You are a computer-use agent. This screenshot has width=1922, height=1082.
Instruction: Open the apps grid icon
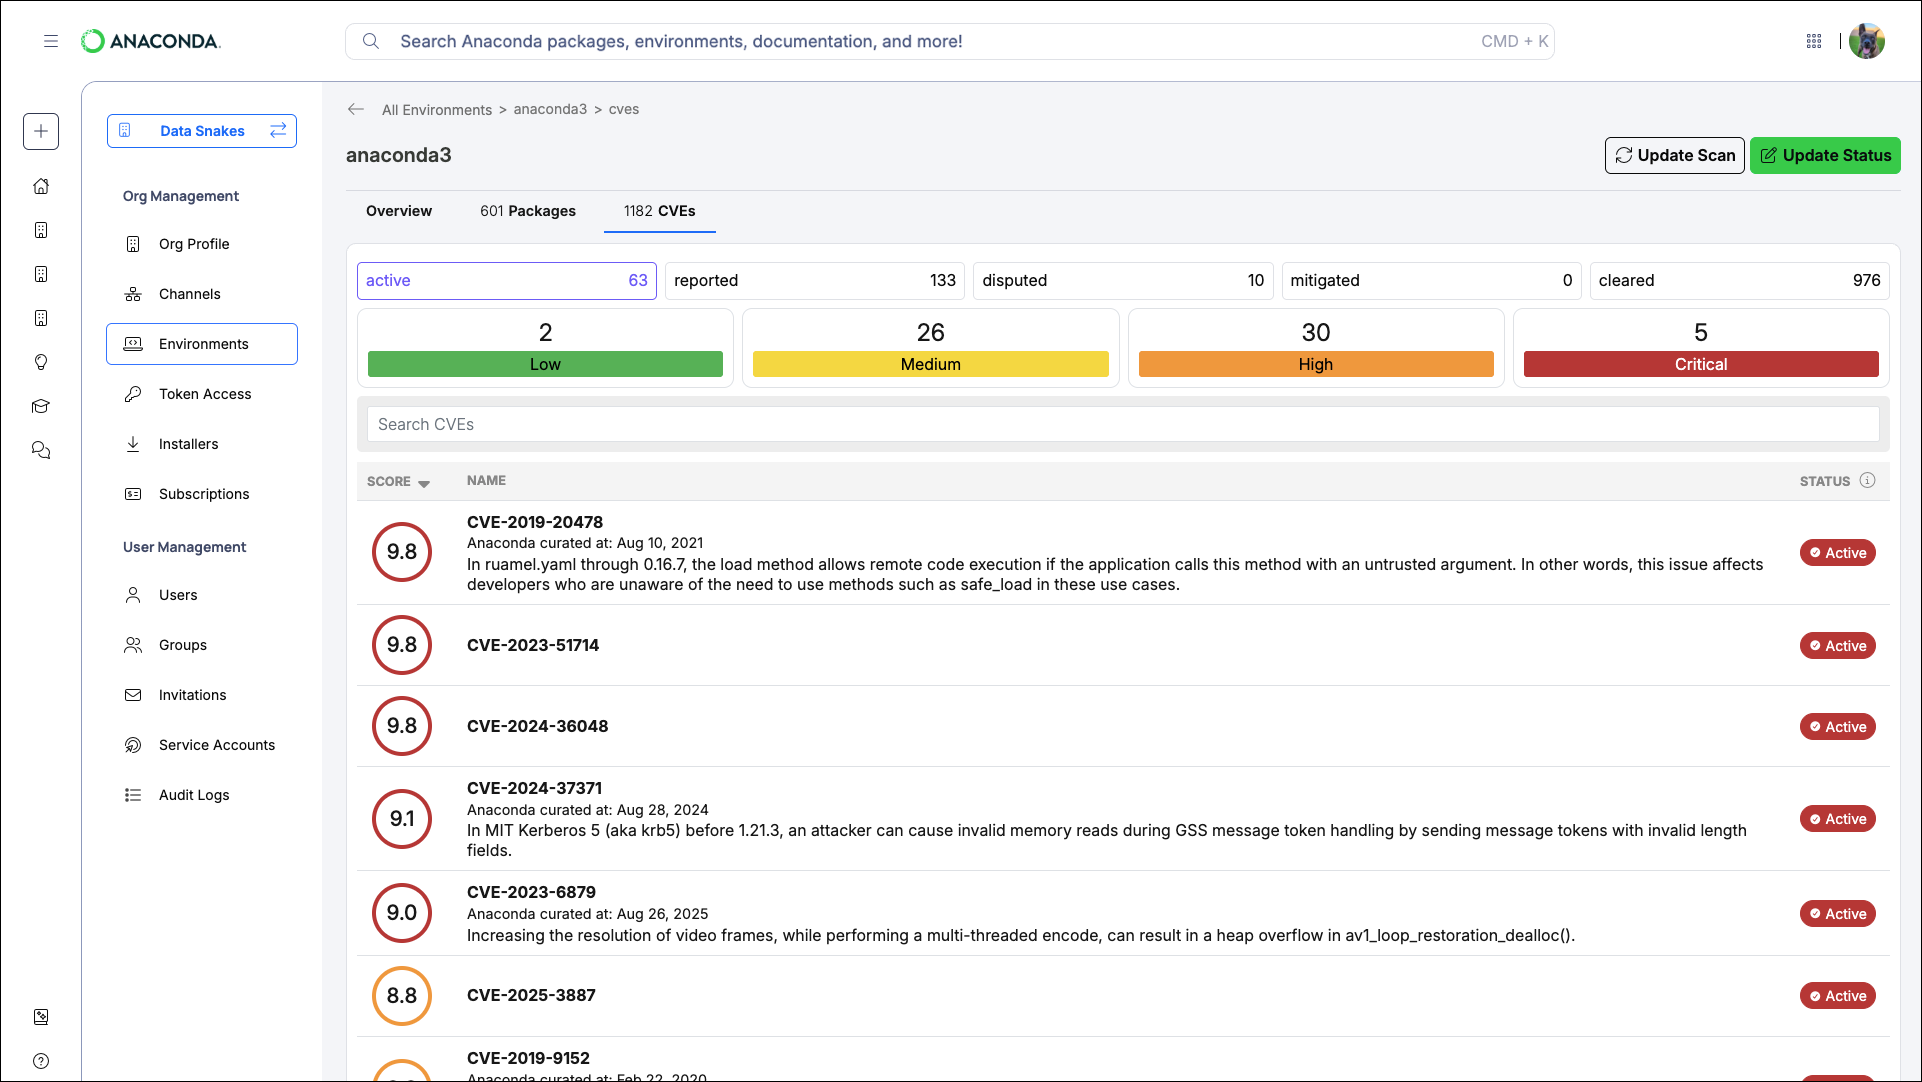[1814, 41]
